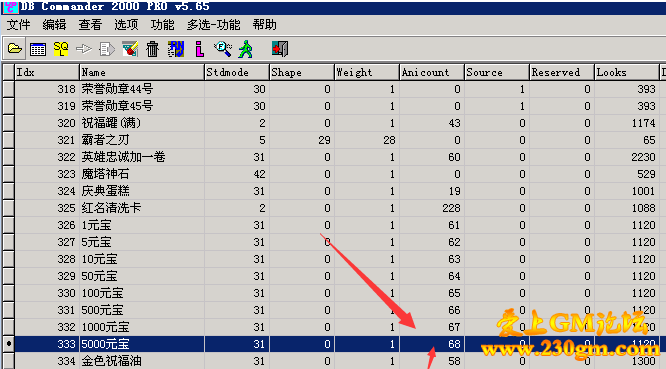
Task: Click Idx cell 326
Action: [47, 225]
